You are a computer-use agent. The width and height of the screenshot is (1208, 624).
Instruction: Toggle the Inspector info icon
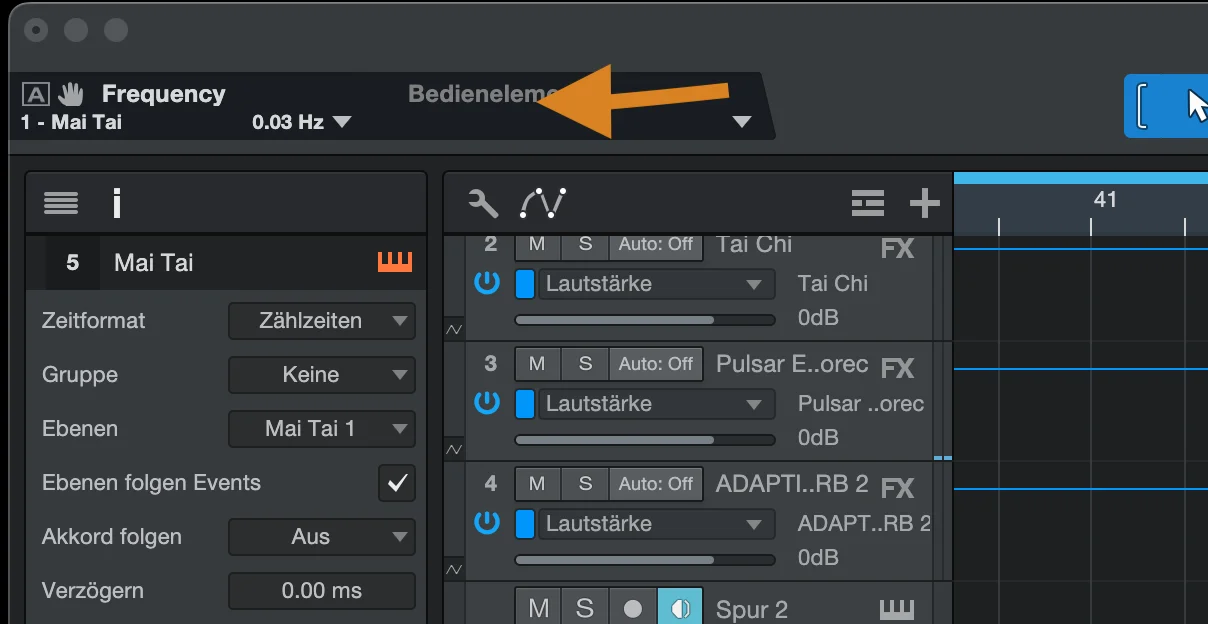click(117, 204)
